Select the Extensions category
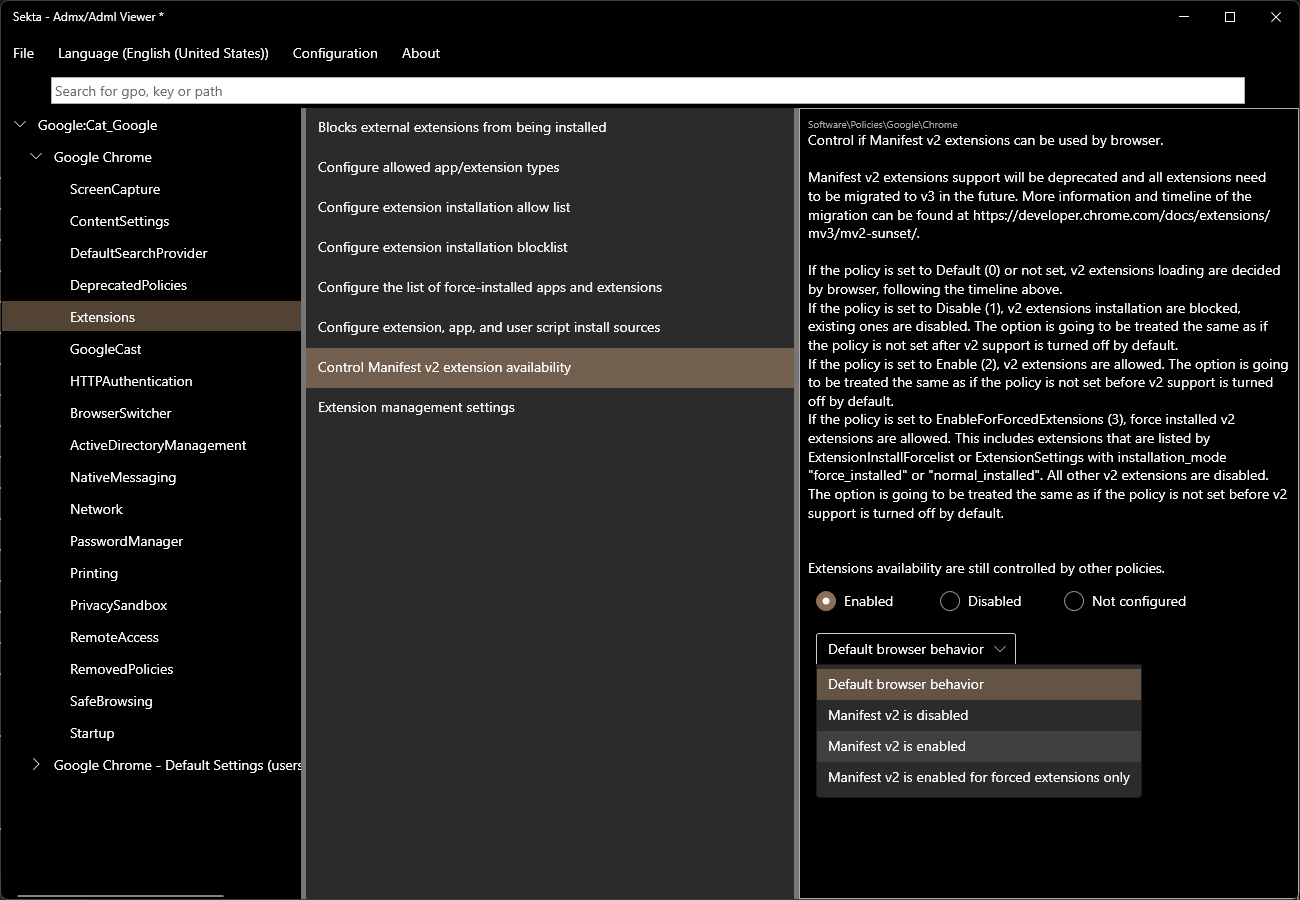This screenshot has width=1300, height=900. pos(152,317)
